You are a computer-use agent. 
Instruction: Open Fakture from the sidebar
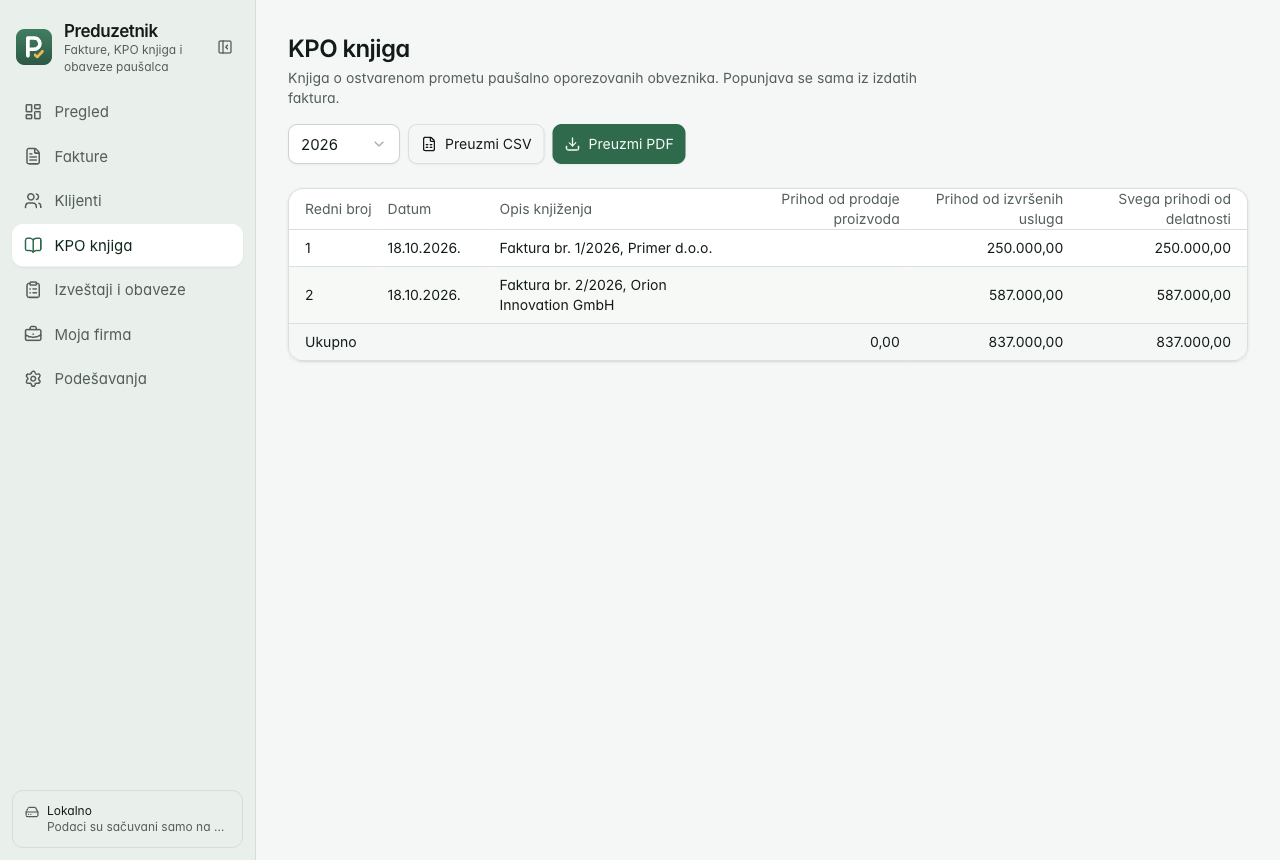pos(127,156)
